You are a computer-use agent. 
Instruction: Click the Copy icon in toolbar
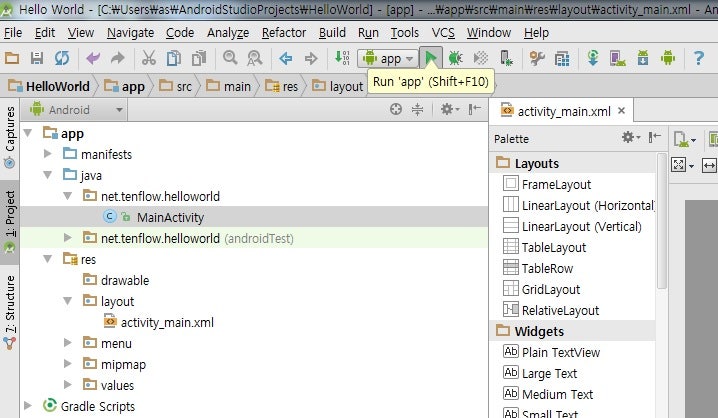(x=174, y=58)
